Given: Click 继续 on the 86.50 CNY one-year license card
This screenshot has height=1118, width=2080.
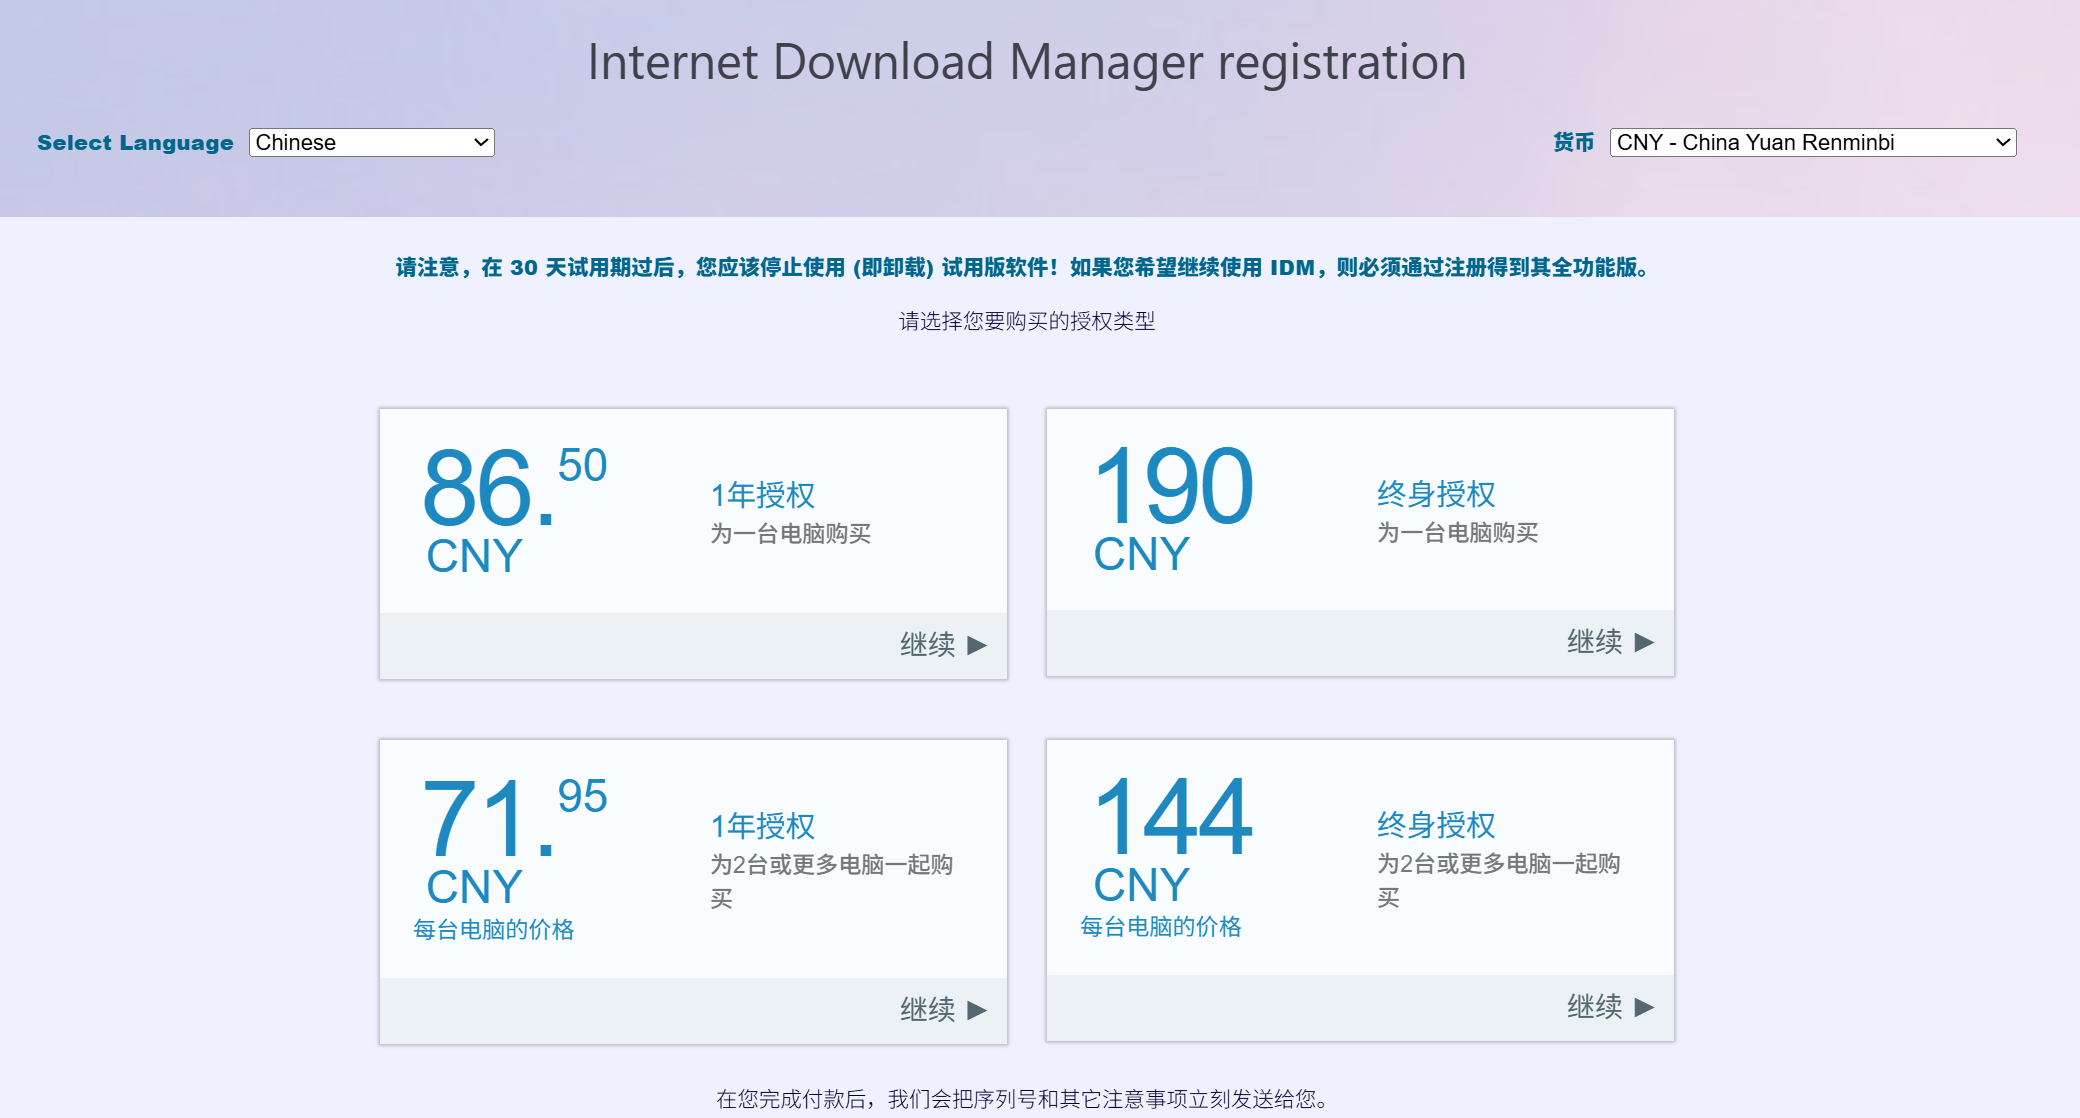Looking at the screenshot, I should click(927, 645).
